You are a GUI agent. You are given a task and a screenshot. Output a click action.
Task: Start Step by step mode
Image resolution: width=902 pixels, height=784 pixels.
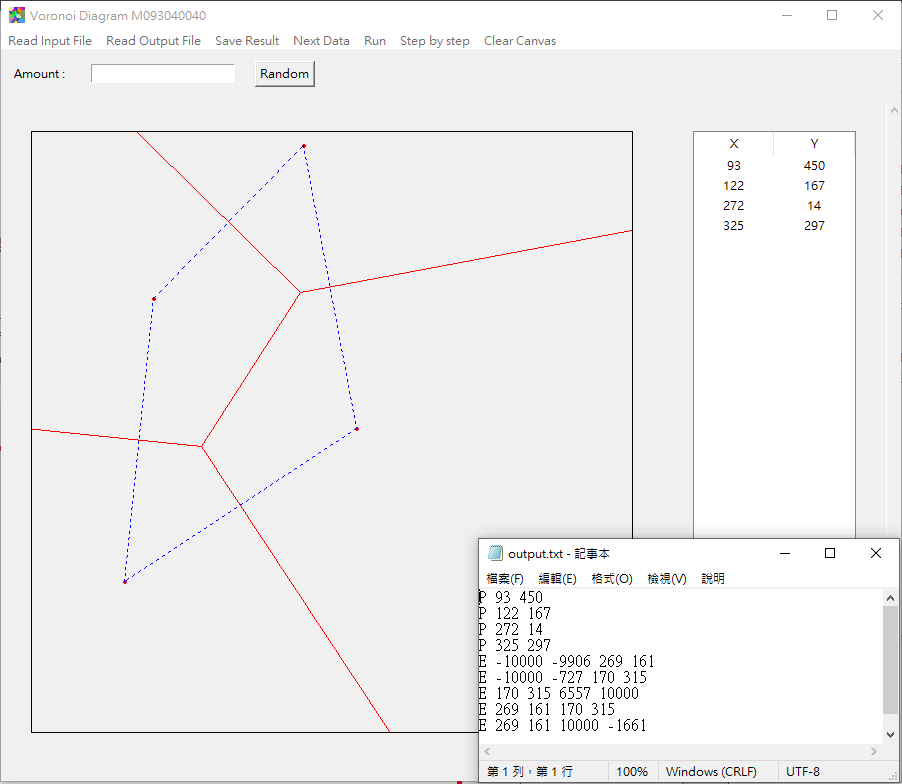click(435, 41)
